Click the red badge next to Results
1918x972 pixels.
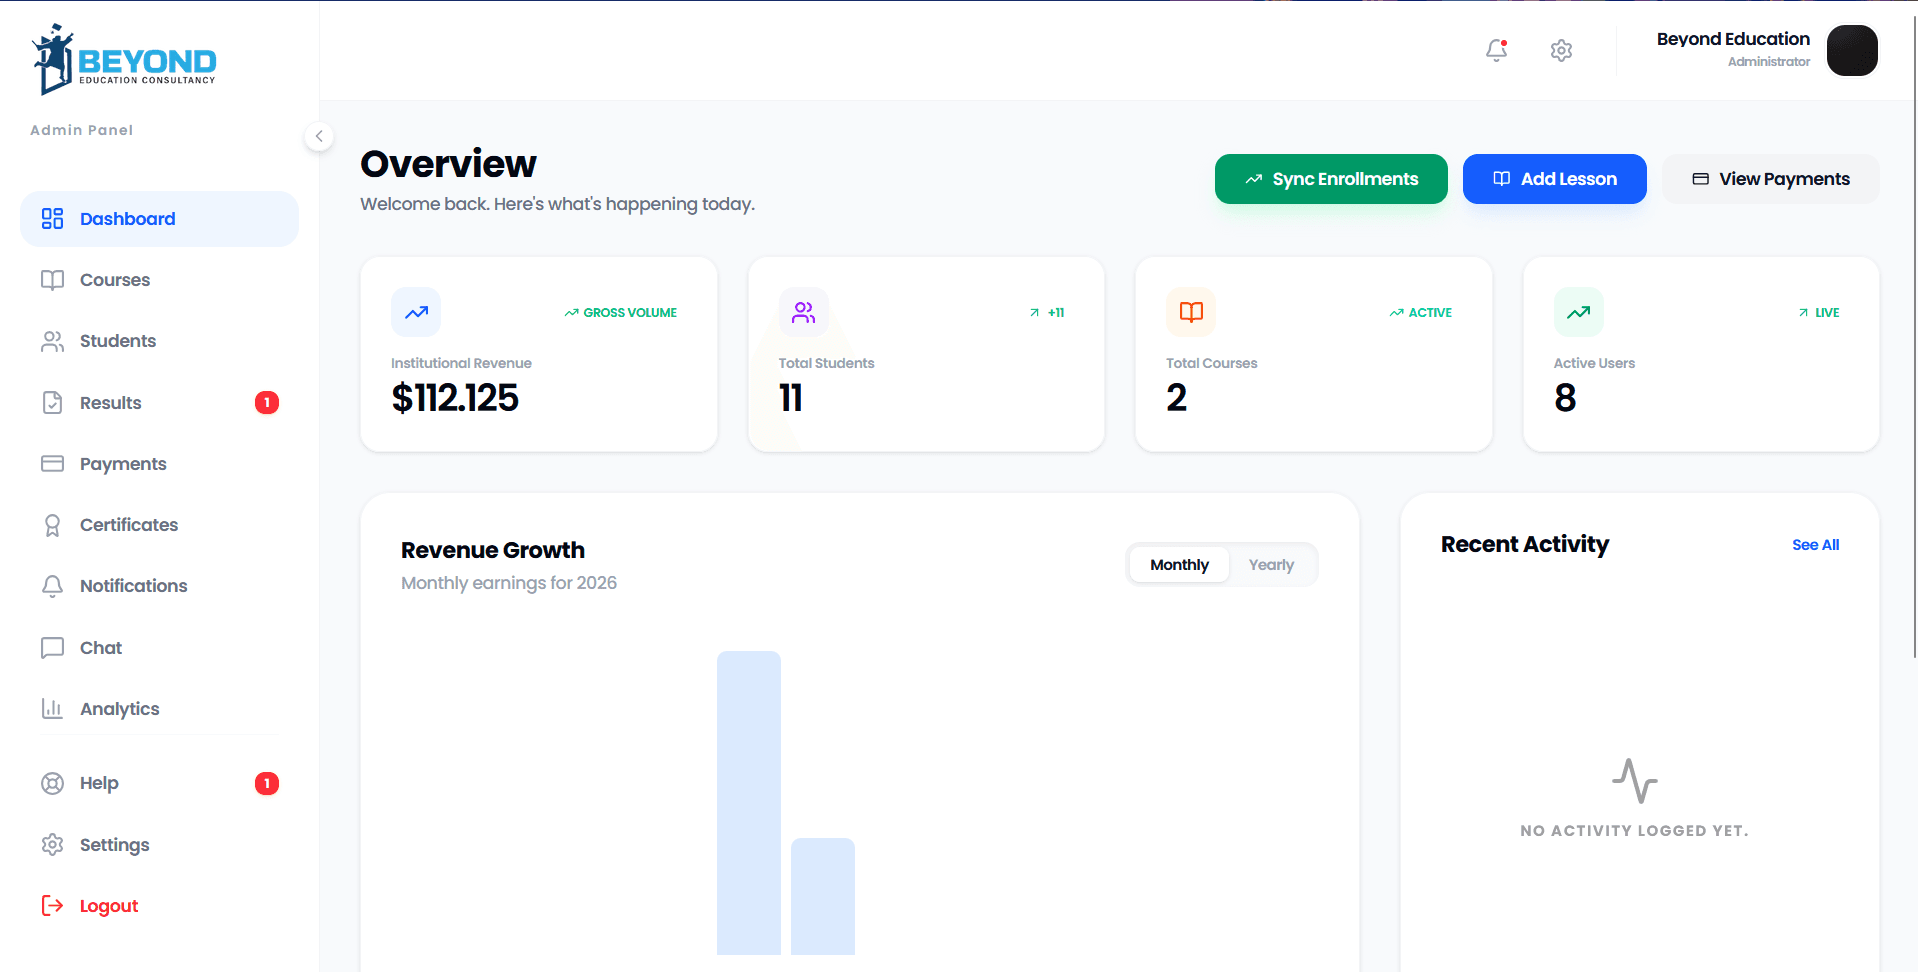click(267, 403)
